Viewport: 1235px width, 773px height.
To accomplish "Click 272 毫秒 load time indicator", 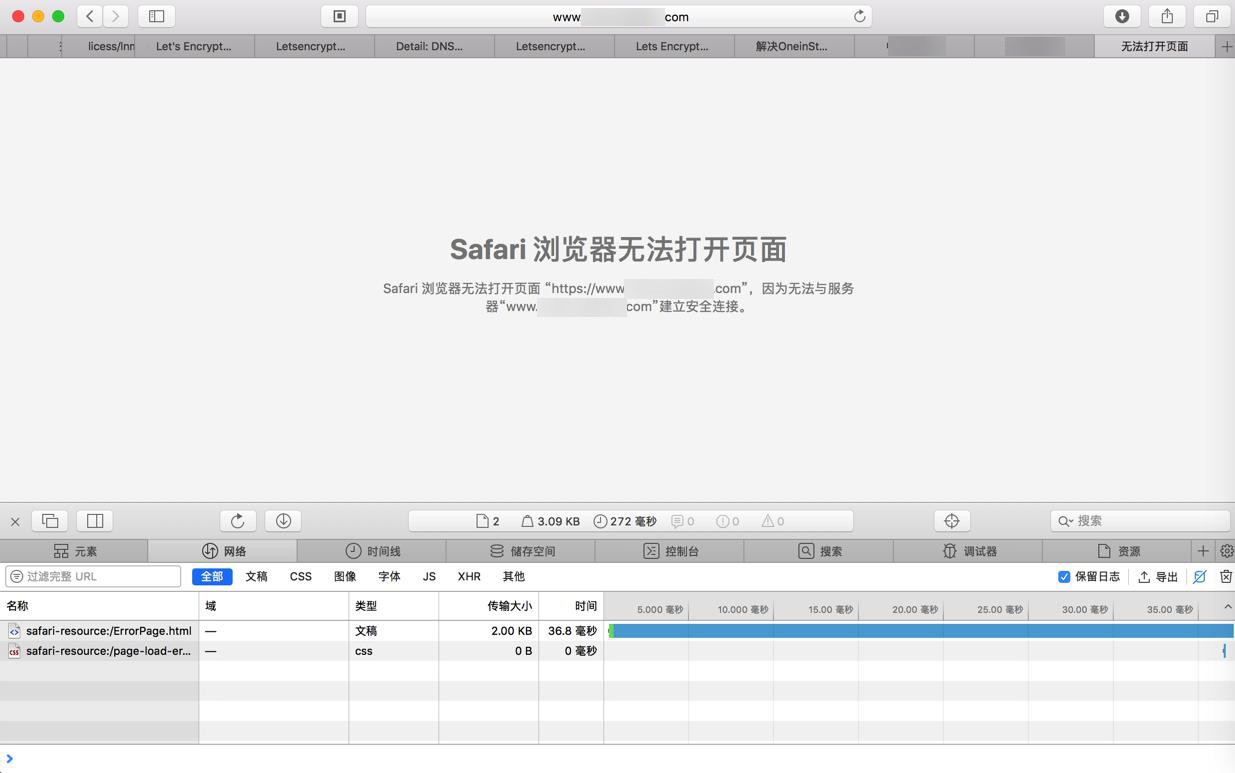I will tap(625, 521).
